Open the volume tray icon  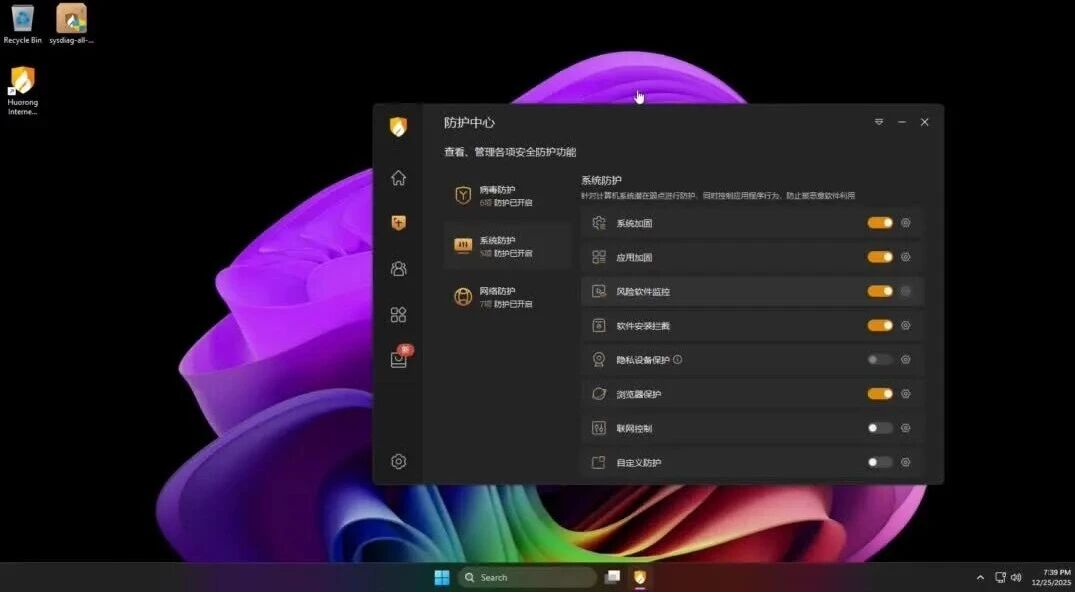[x=1016, y=578]
